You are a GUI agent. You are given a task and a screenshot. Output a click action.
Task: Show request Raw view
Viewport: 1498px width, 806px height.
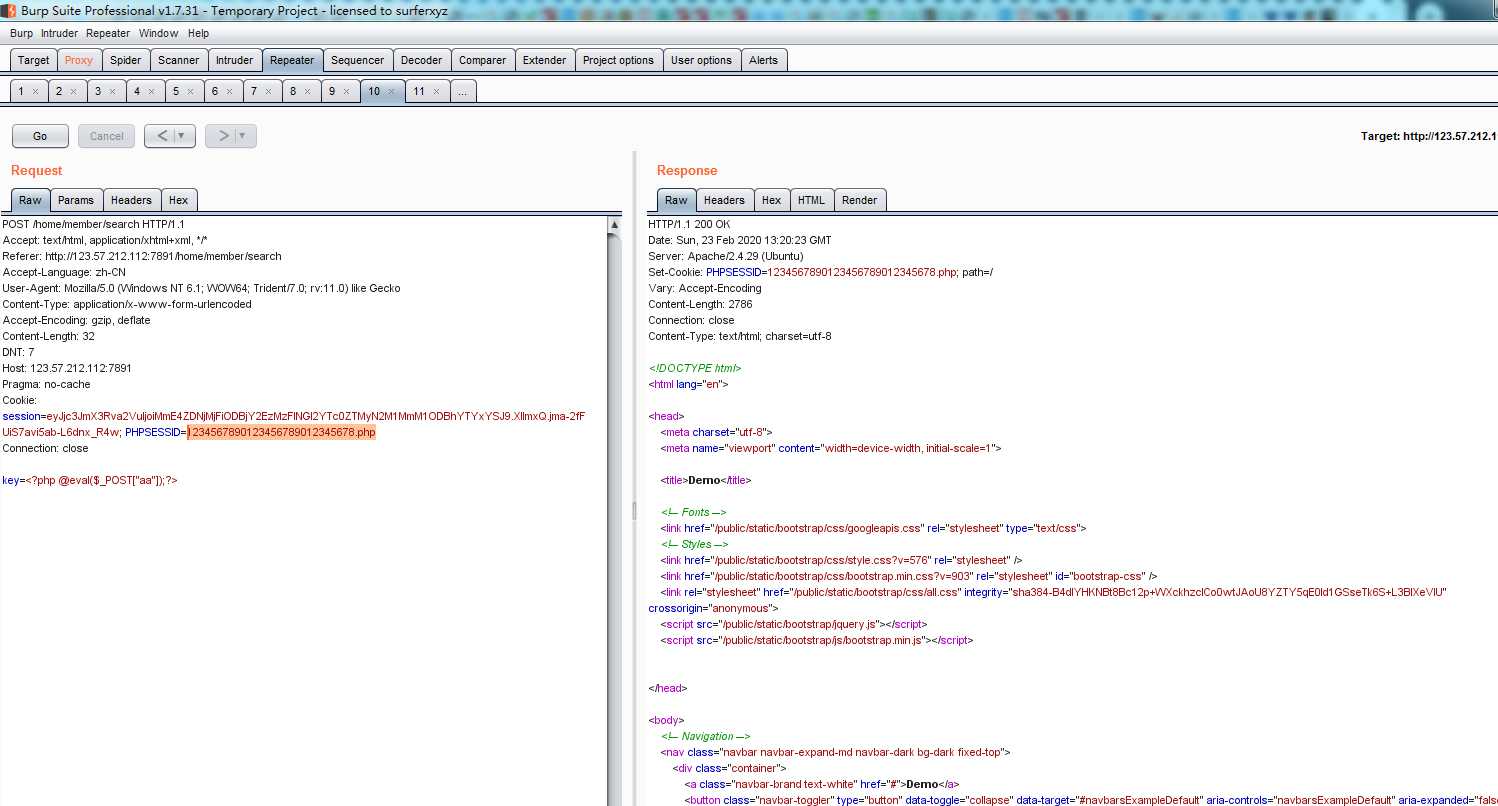[x=30, y=200]
